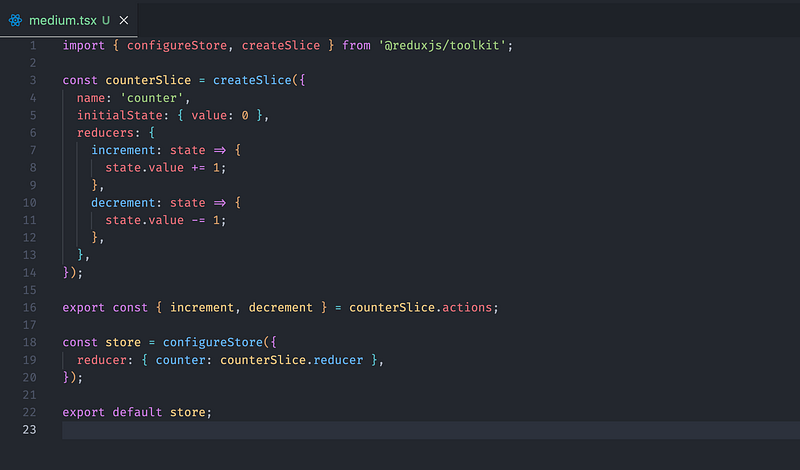Click 'configureStore(' call on line 18
This screenshot has height=470, width=800.
coord(215,342)
